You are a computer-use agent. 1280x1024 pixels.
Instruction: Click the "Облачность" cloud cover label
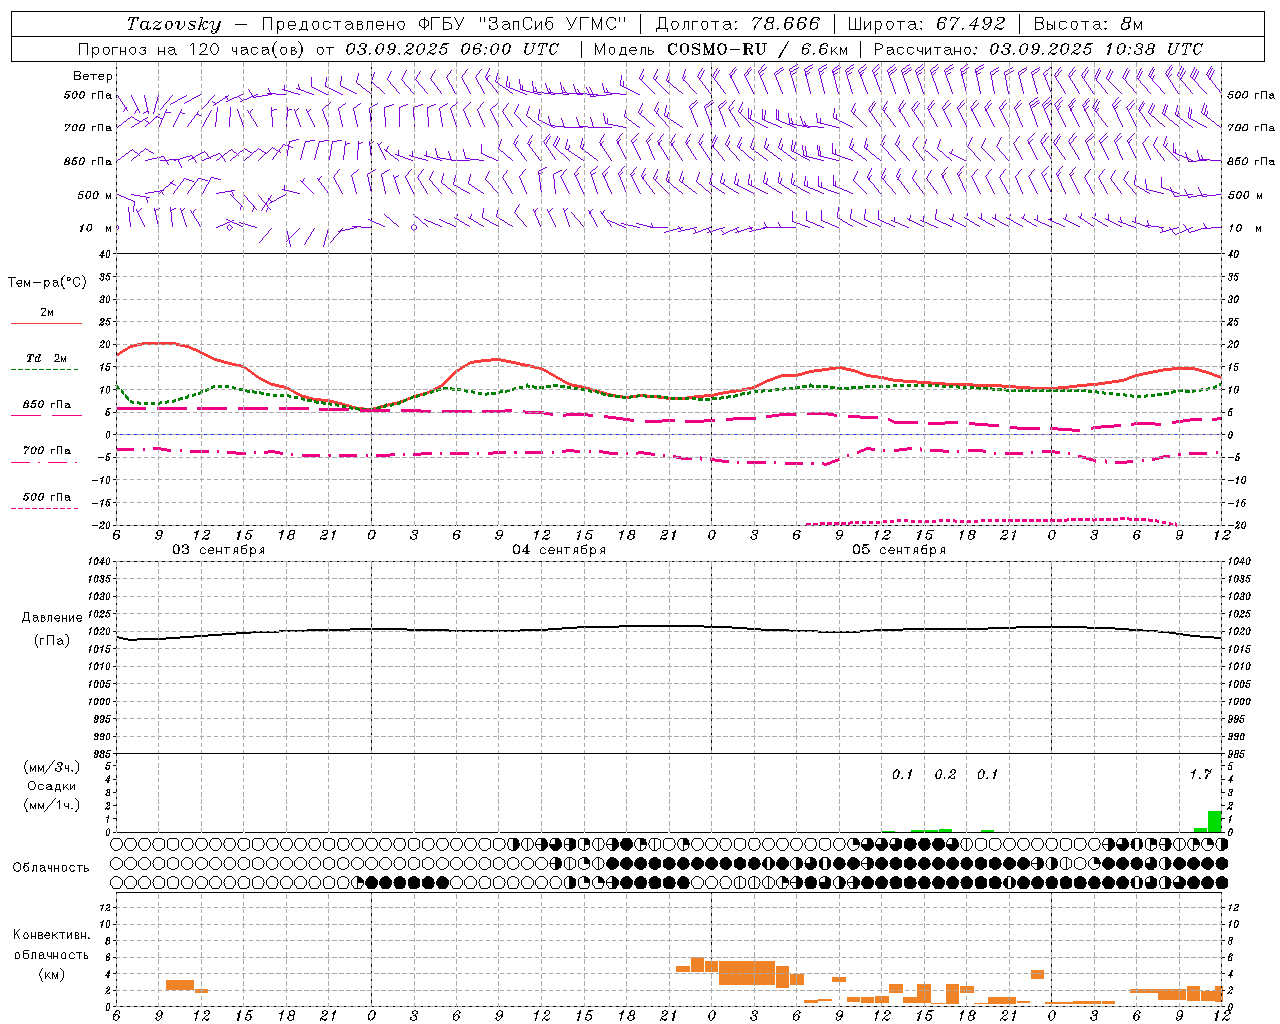51,868
